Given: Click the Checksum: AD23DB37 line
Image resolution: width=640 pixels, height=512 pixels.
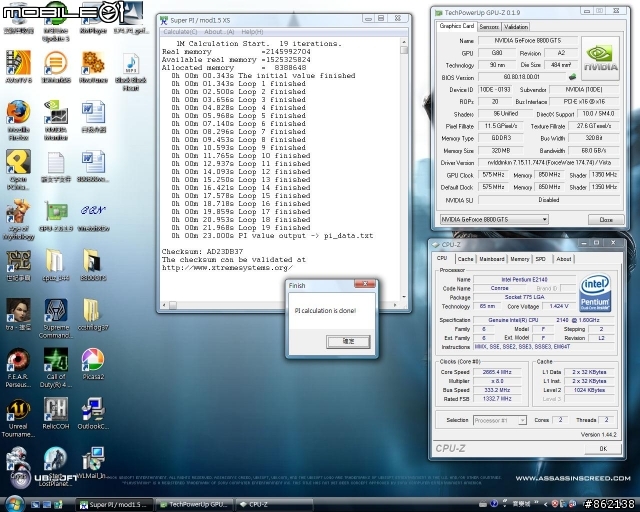Looking at the screenshot, I should [x=202, y=252].
